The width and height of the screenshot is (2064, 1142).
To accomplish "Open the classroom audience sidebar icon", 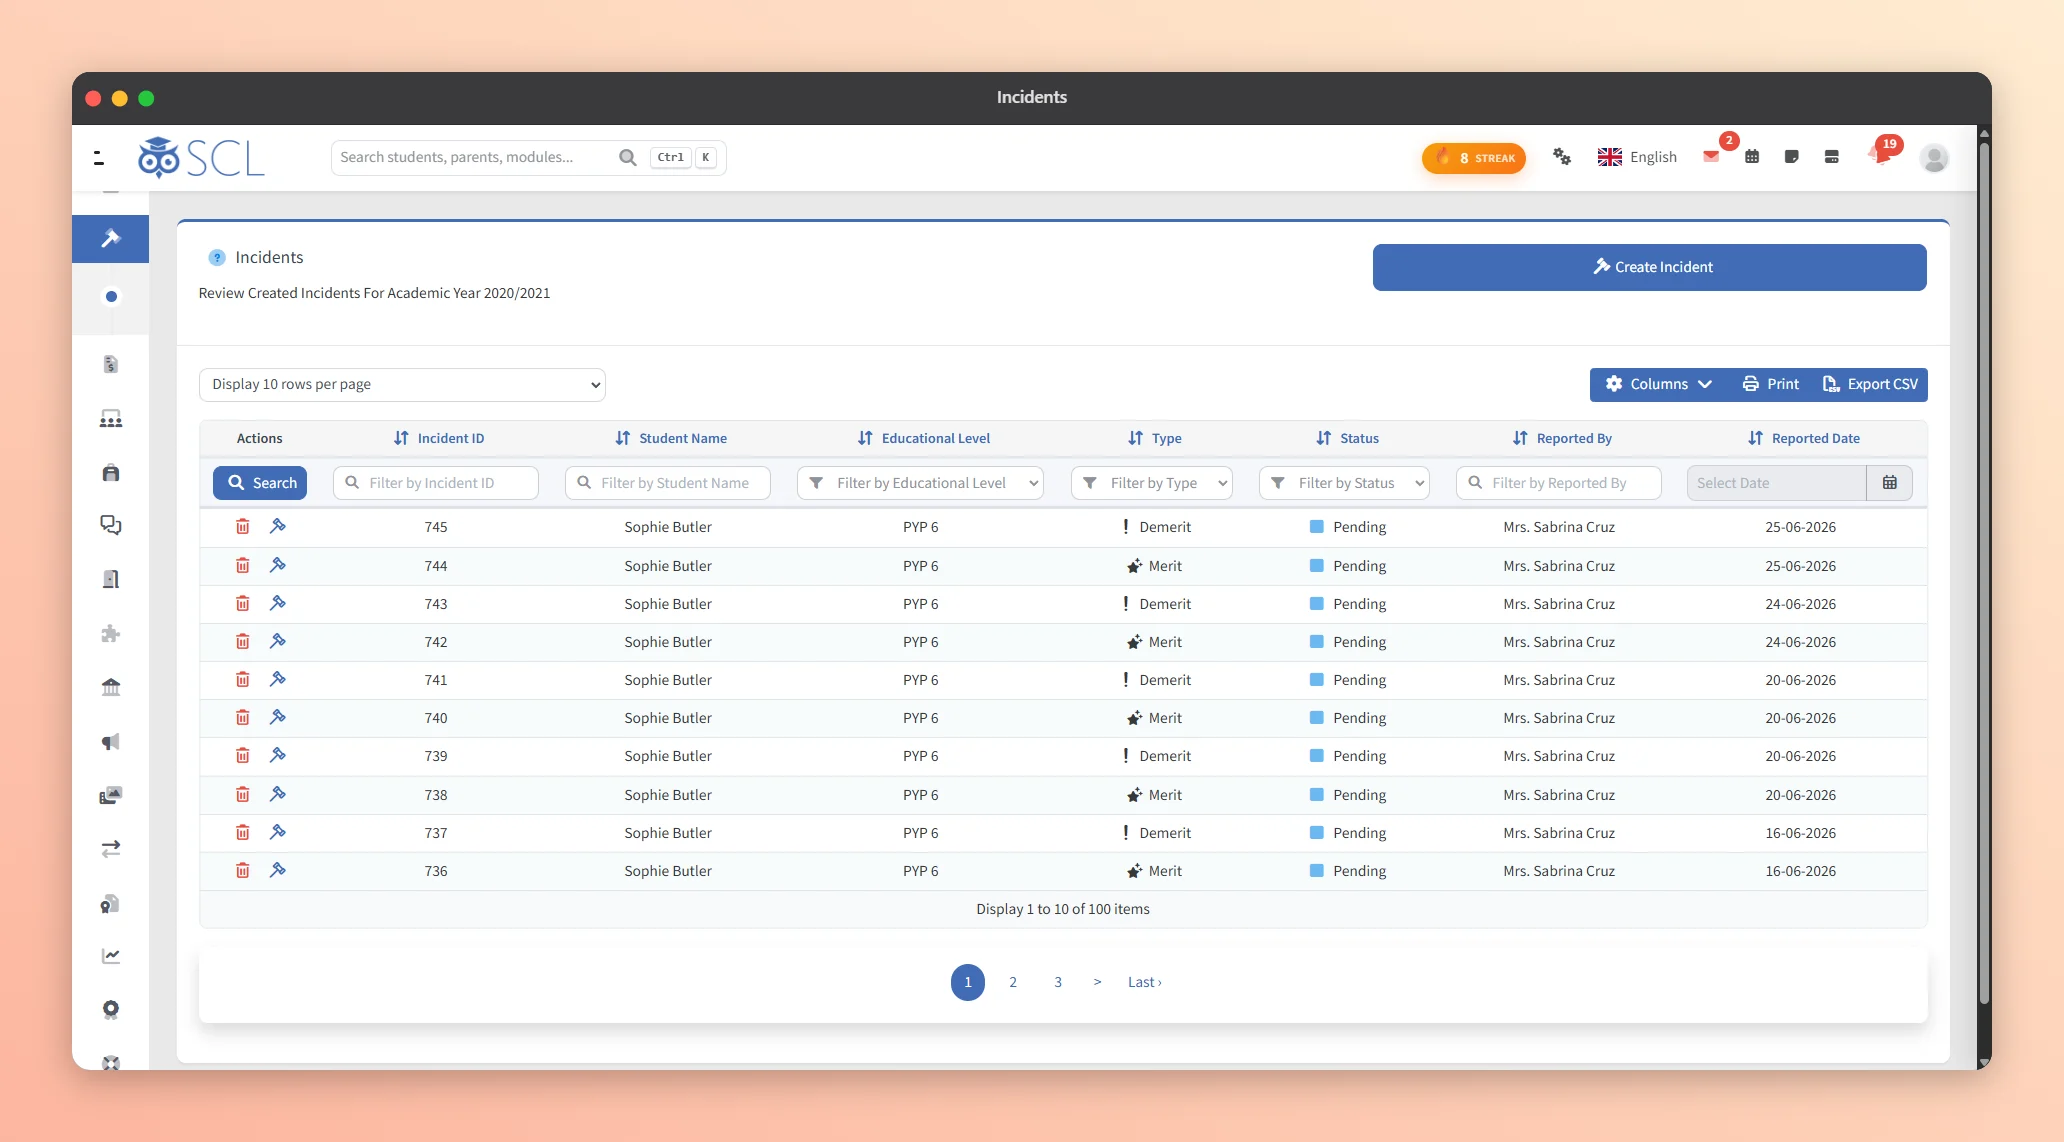I will pyautogui.click(x=111, y=419).
